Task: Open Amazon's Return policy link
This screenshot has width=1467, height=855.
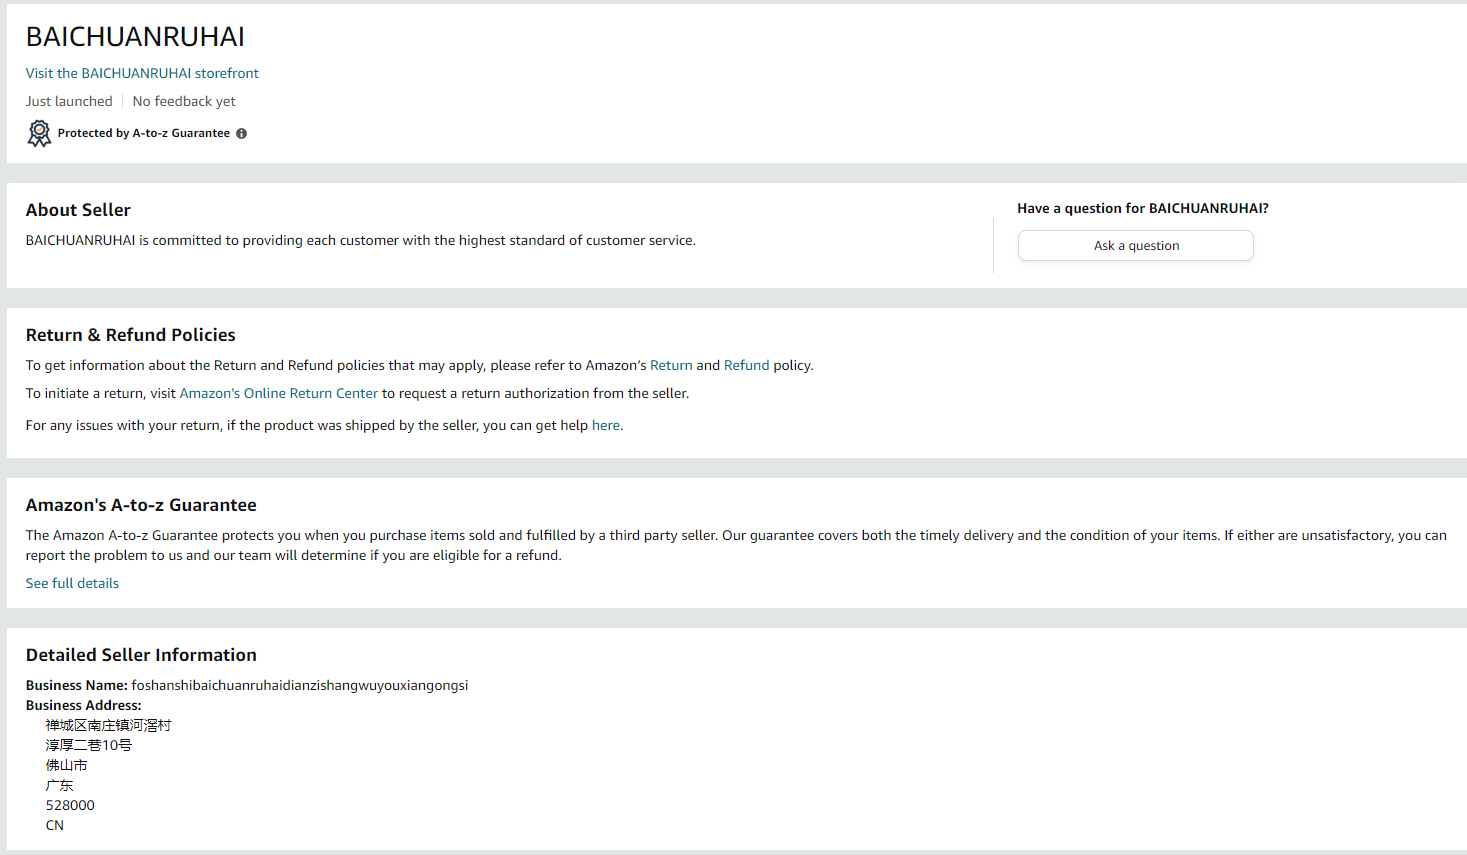Action: click(x=671, y=365)
